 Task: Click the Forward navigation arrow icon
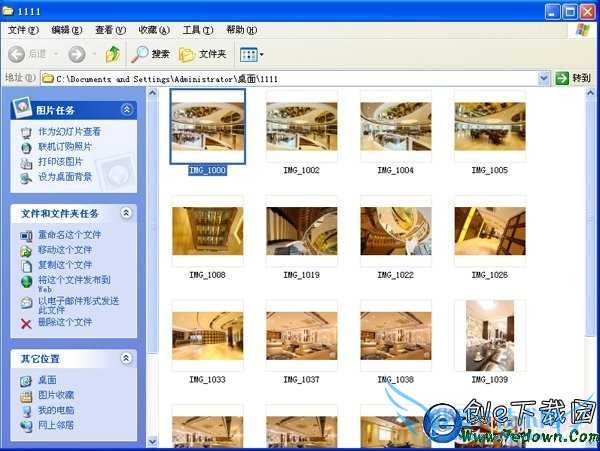point(77,54)
